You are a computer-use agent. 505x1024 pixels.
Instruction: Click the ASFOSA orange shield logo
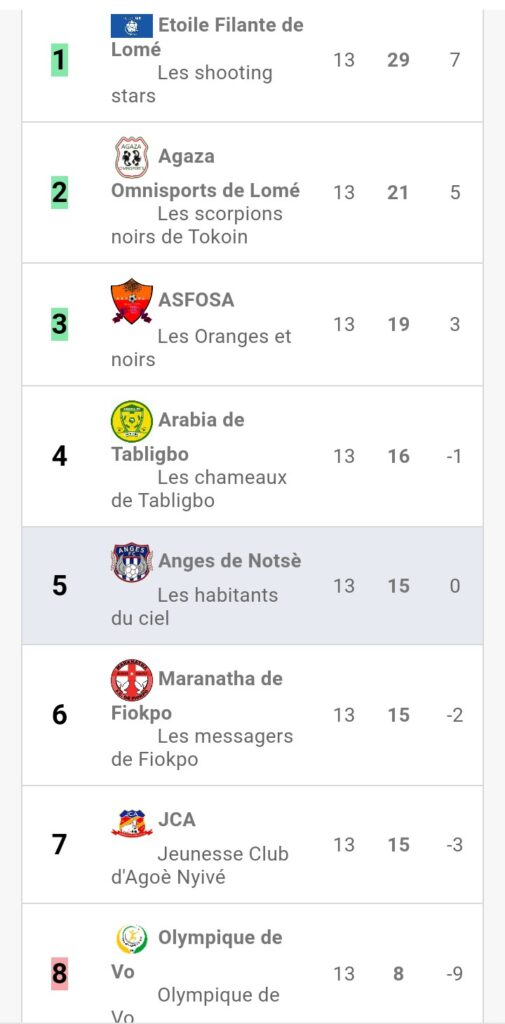point(131,300)
